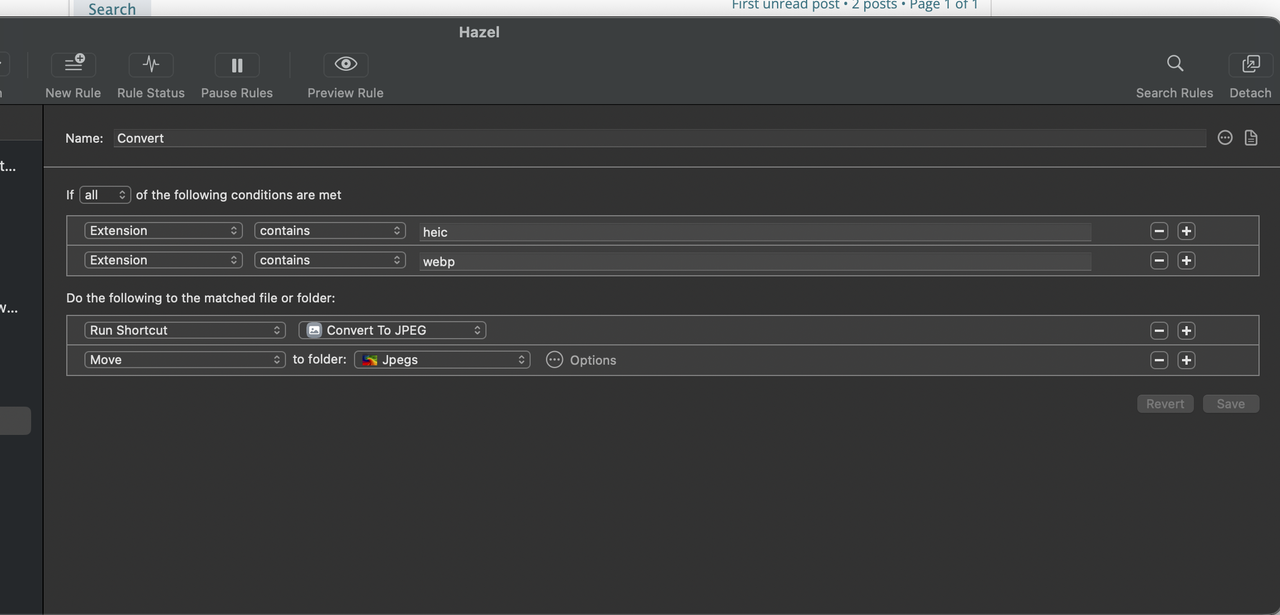Click the notes document icon beside name
1280x615 pixels.
1251,138
